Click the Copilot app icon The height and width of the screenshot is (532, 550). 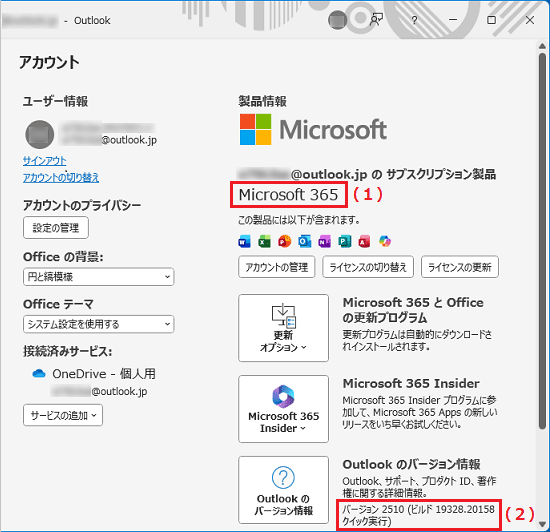point(385,242)
